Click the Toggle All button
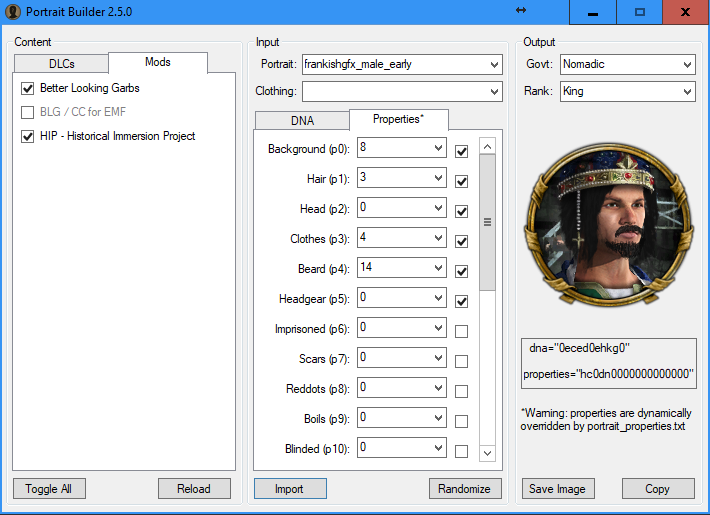This screenshot has width=710, height=515. 49,489
